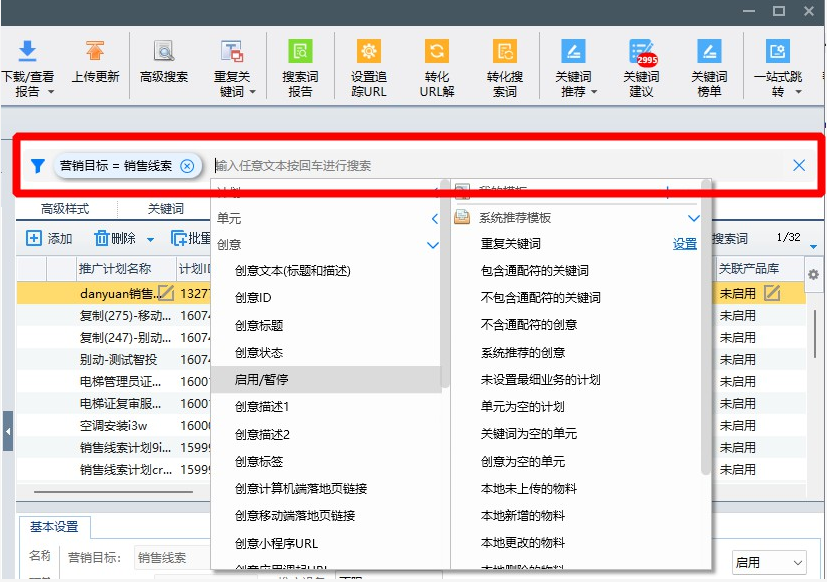Open 一站式跳转 toolbar icon
Image resolution: width=827 pixels, height=582 pixels.
[x=777, y=51]
